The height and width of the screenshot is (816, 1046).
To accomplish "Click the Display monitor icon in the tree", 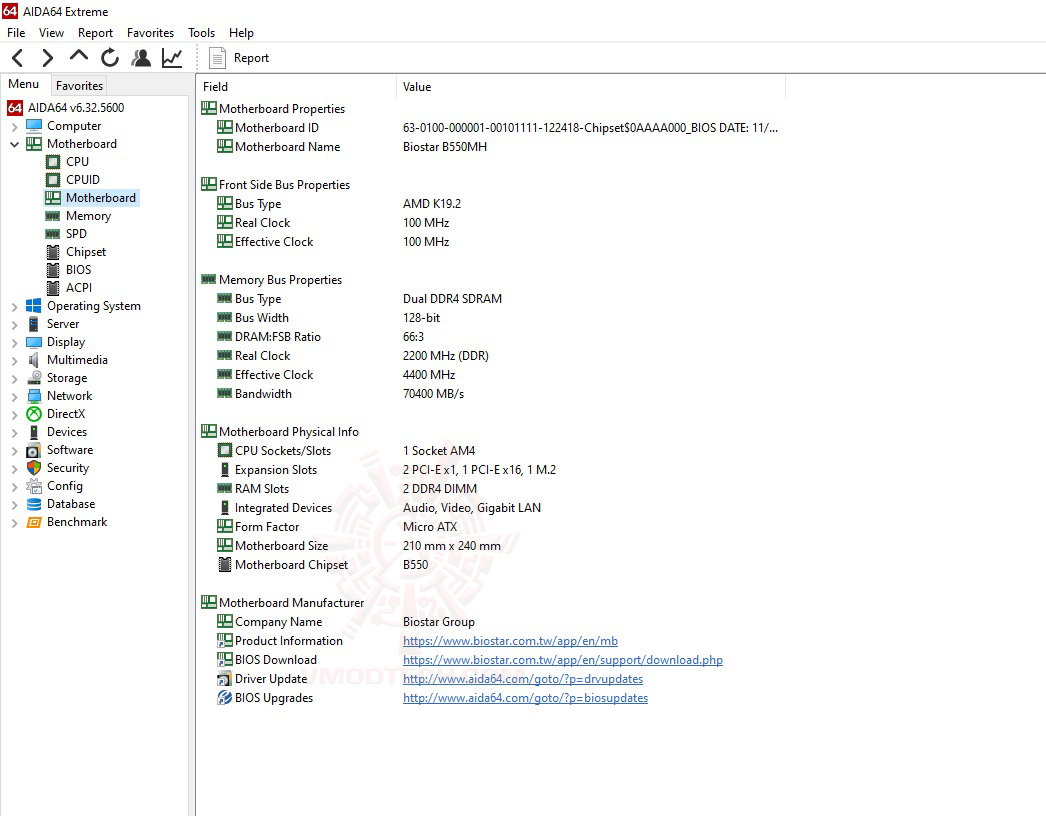I will 34,342.
